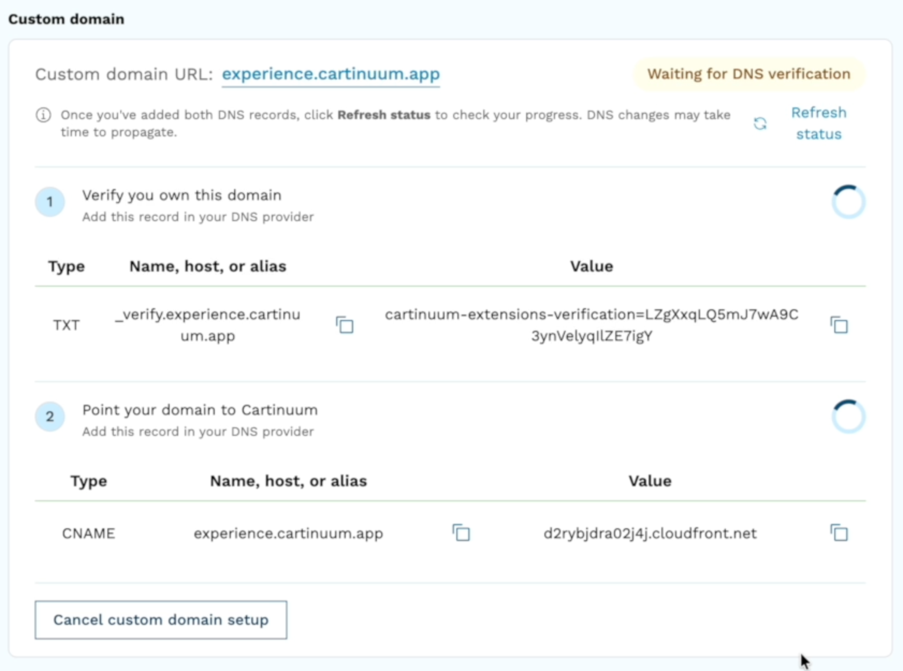Open experience.cartinuum.app custom domain URL
This screenshot has height=671, width=903.
click(331, 74)
